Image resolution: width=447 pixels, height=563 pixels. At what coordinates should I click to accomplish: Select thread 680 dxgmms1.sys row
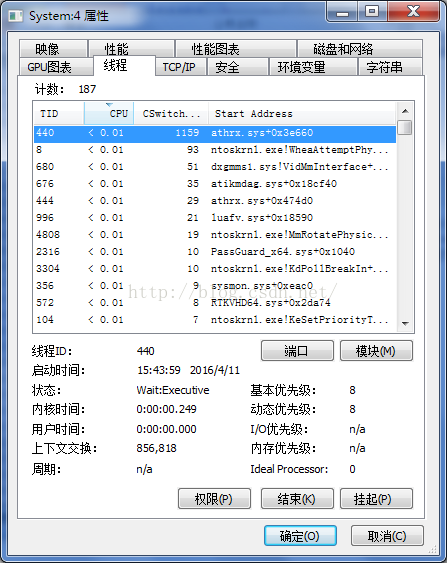(215, 167)
